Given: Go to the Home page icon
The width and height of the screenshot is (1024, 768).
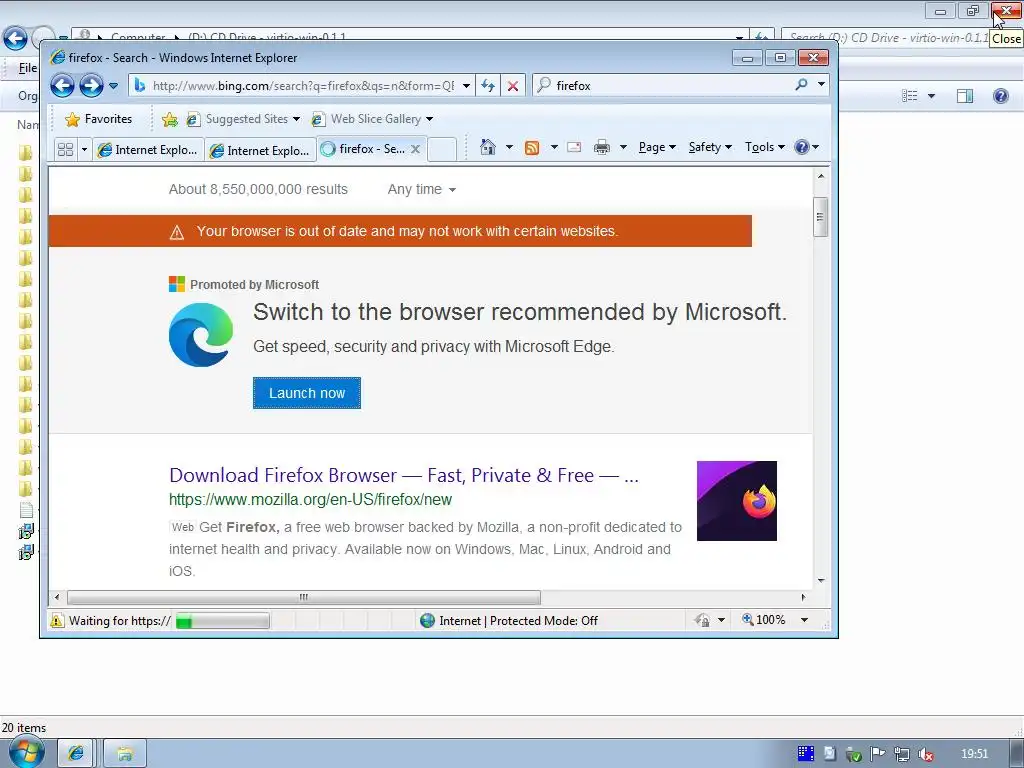Looking at the screenshot, I should [x=488, y=147].
